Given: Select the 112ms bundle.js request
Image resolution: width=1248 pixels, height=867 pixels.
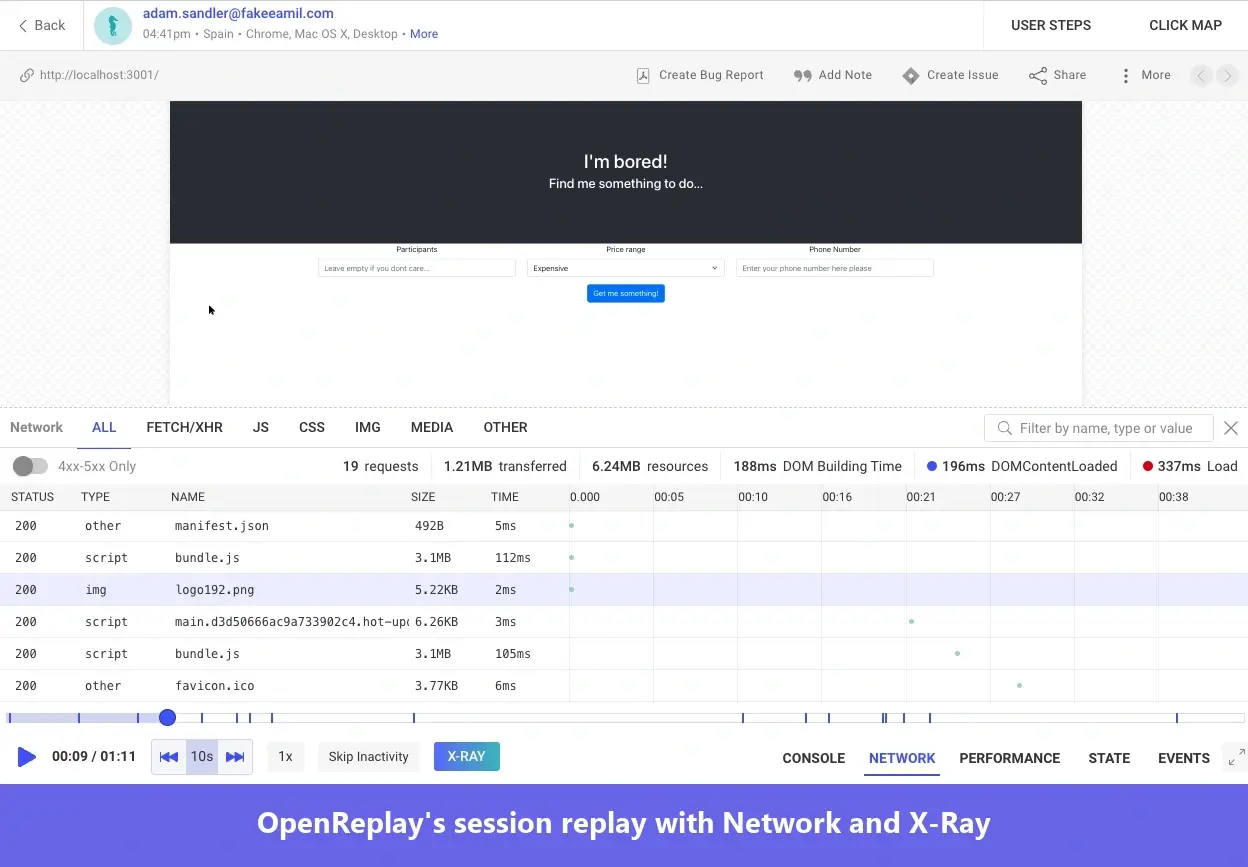Looking at the screenshot, I should [x=624, y=558].
